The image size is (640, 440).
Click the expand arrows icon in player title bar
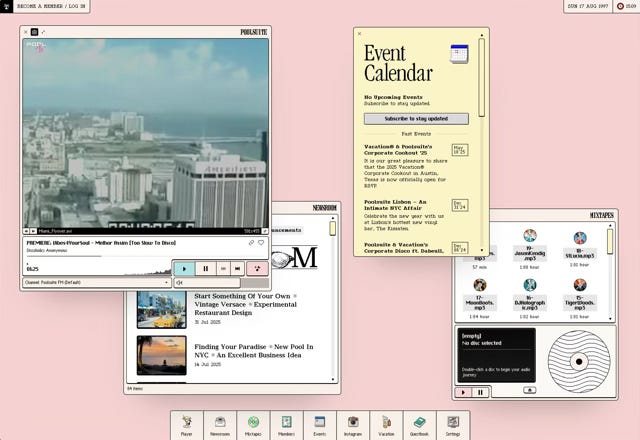click(x=43, y=32)
